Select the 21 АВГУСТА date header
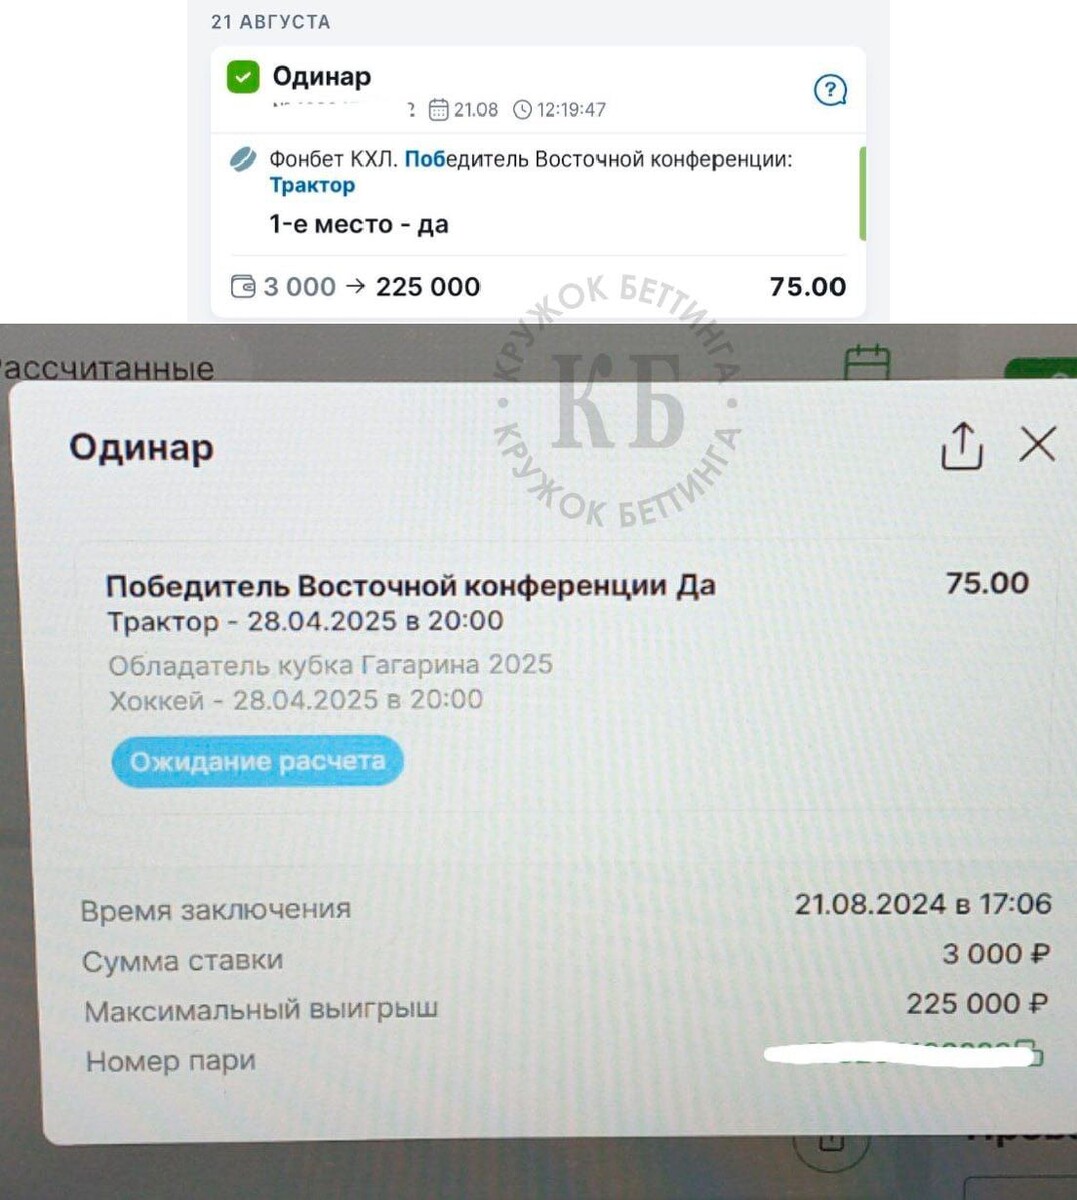This screenshot has height=1200, width=1077. [x=270, y=22]
